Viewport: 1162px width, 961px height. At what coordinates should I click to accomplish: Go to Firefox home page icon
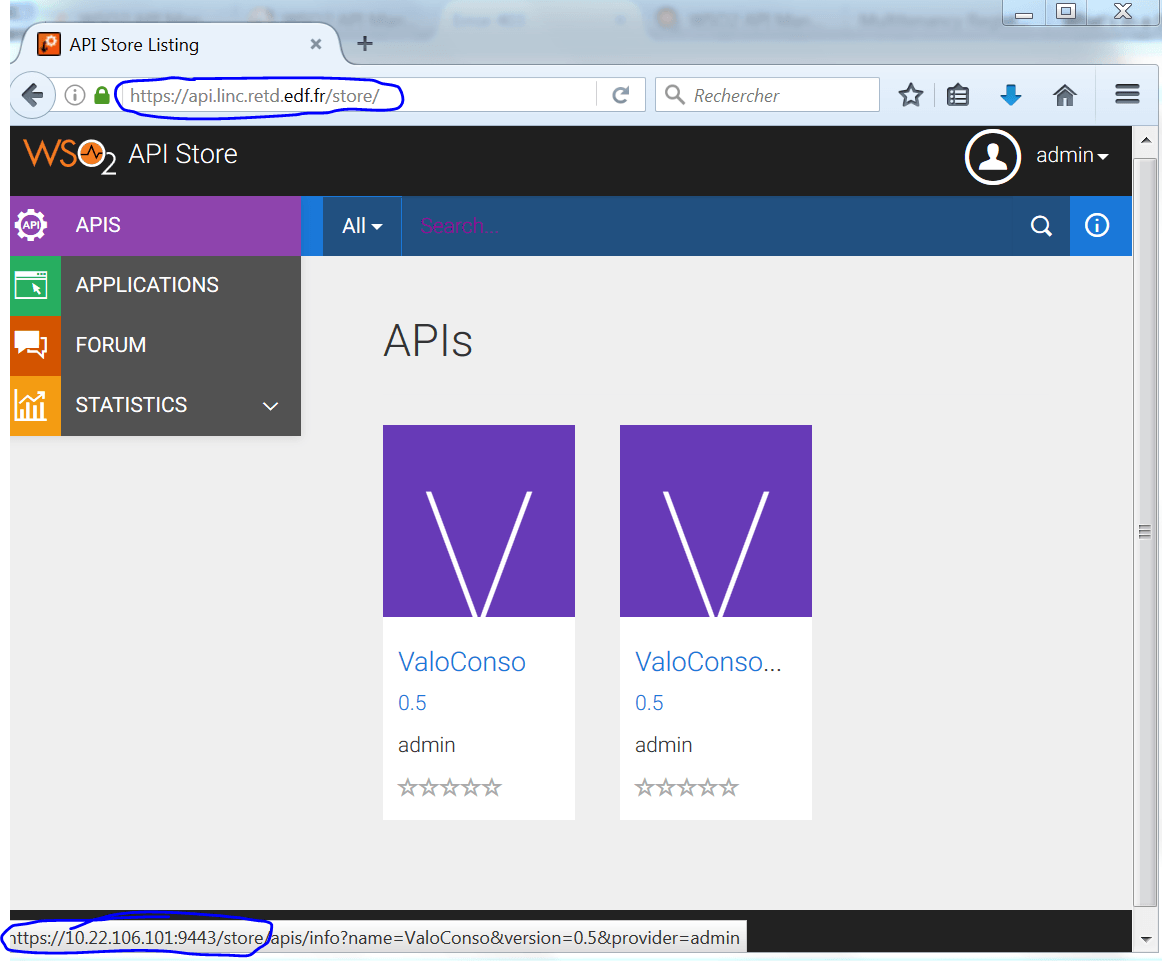point(1065,95)
